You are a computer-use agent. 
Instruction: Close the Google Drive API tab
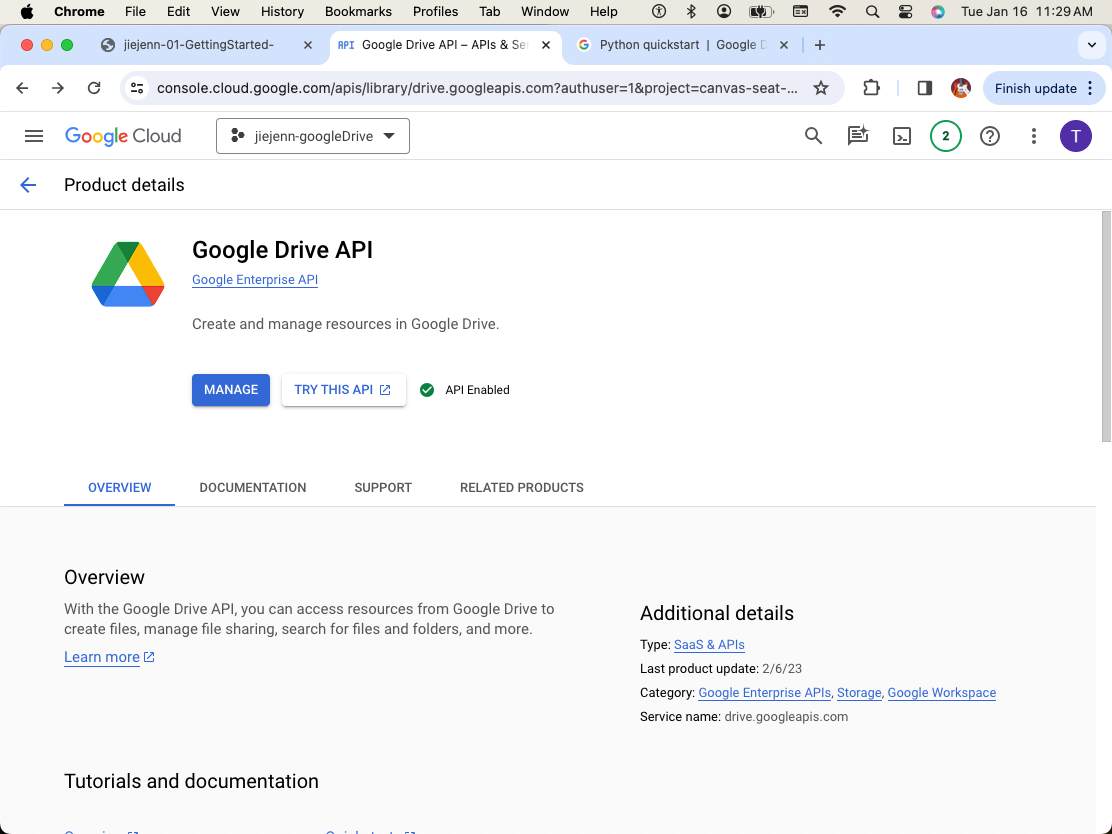coord(546,45)
